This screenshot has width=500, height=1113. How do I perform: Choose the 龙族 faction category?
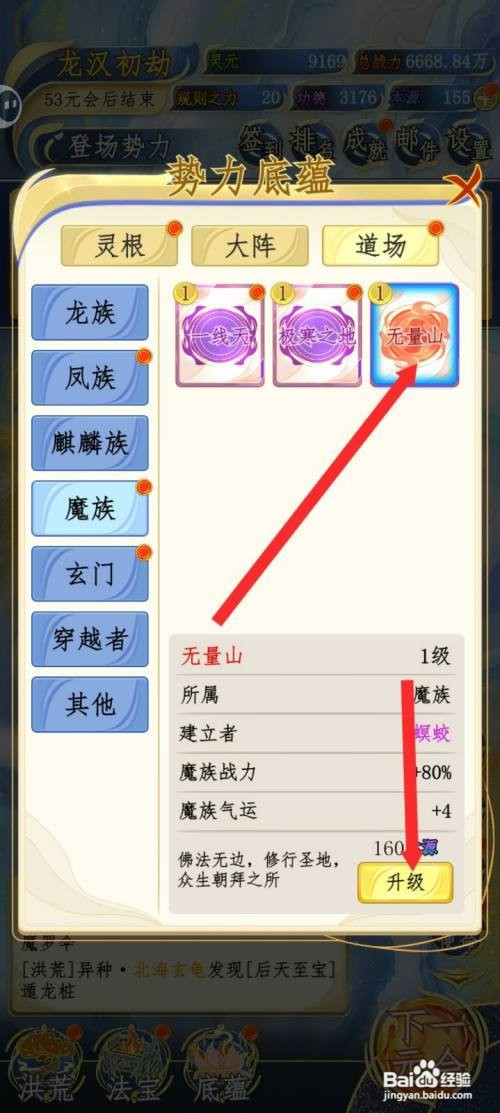point(90,312)
